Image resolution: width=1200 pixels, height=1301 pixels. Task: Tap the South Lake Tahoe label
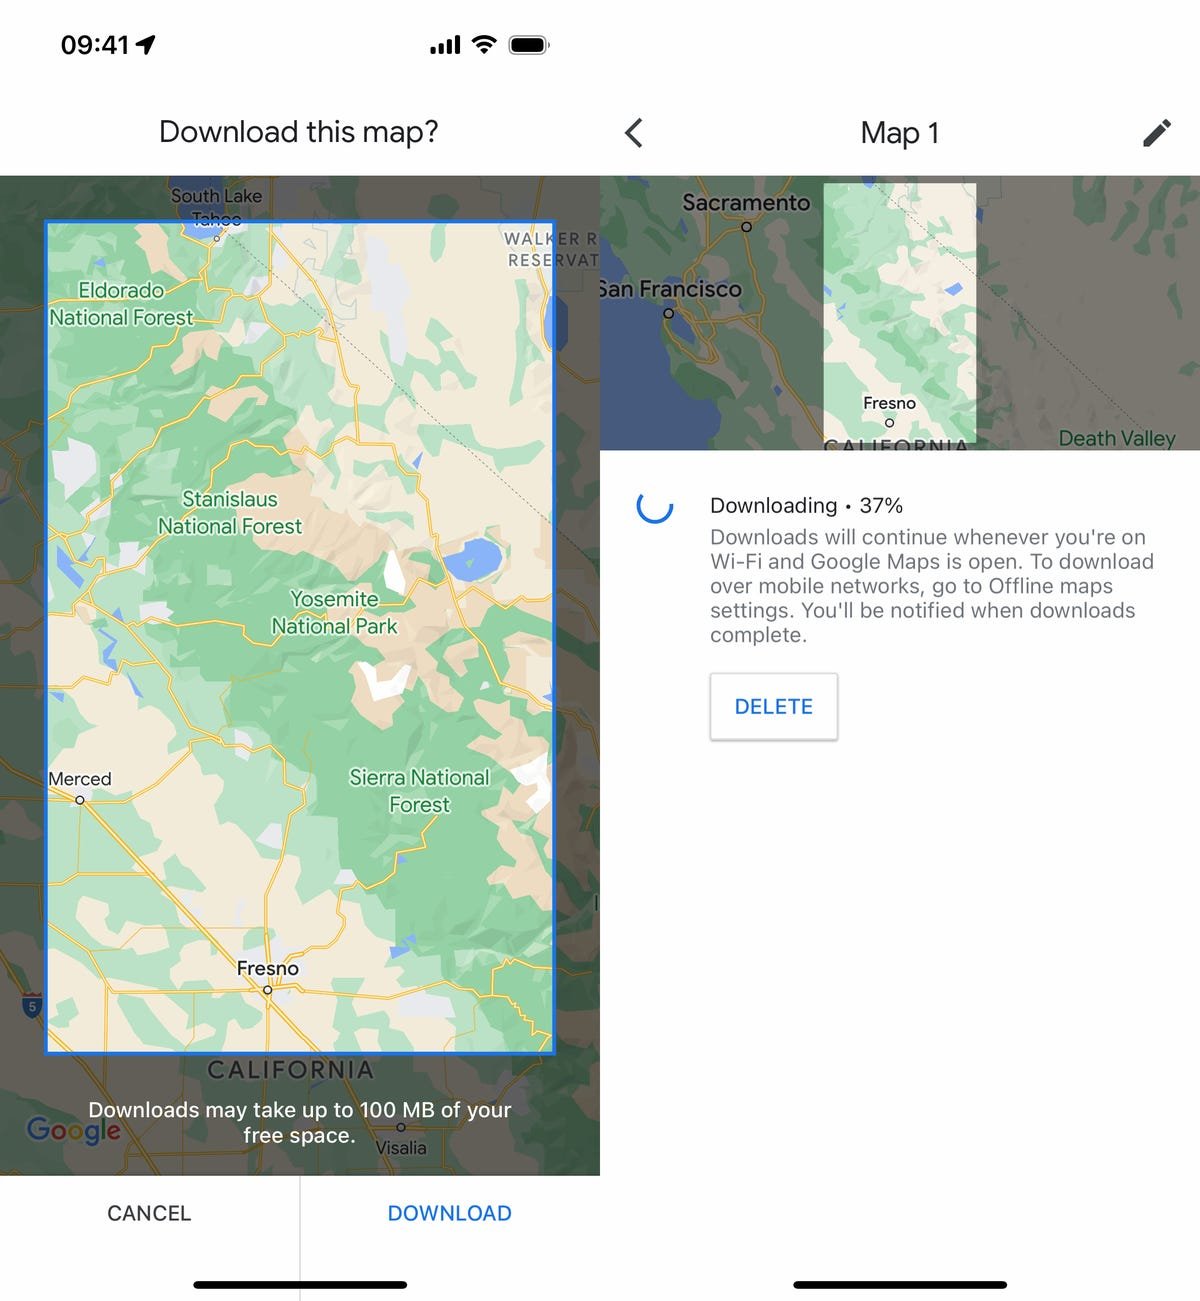coord(216,207)
